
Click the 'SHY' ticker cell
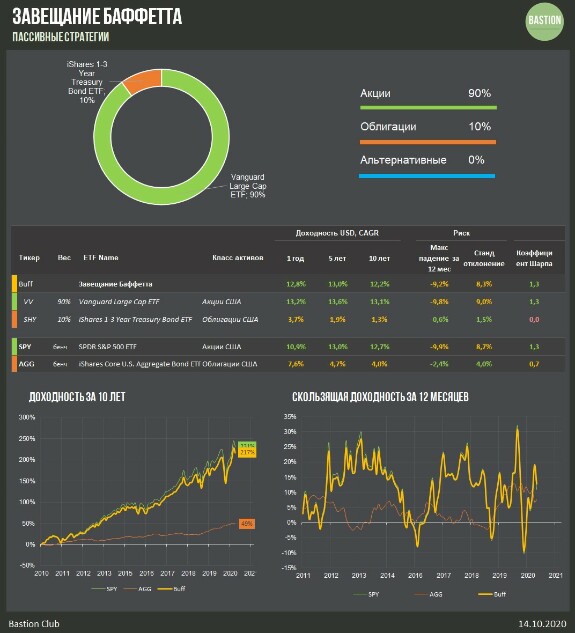pyautogui.click(x=29, y=319)
